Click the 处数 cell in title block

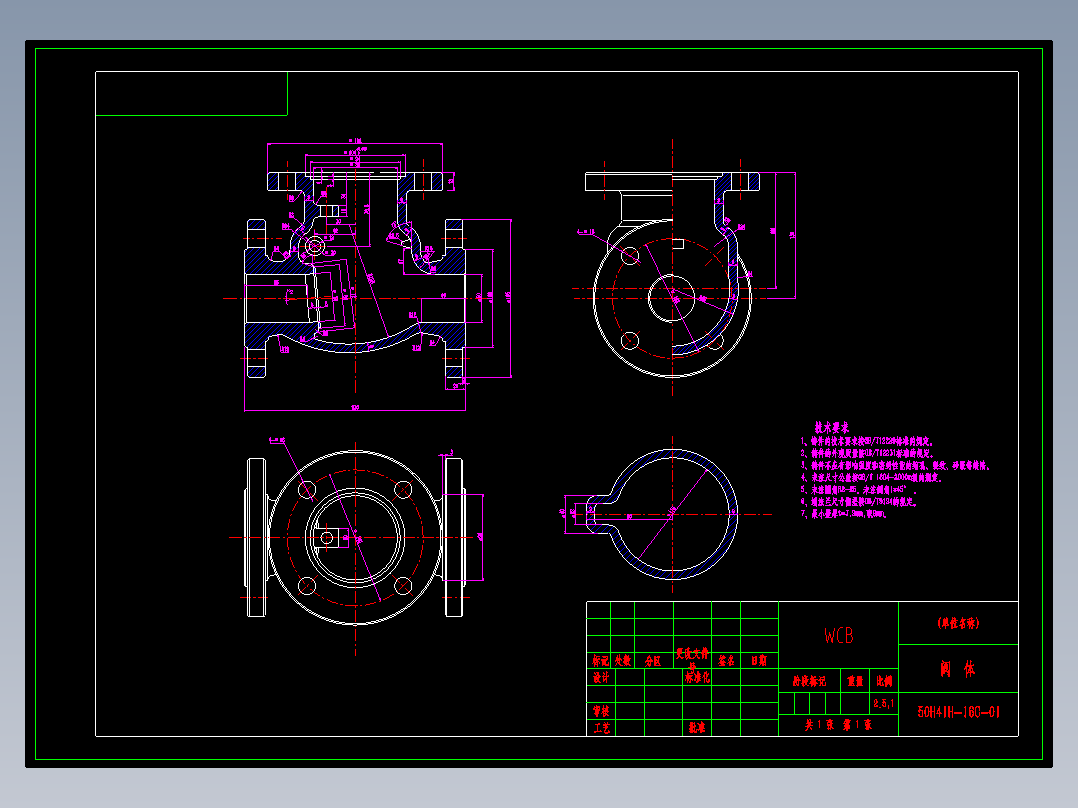click(x=622, y=661)
